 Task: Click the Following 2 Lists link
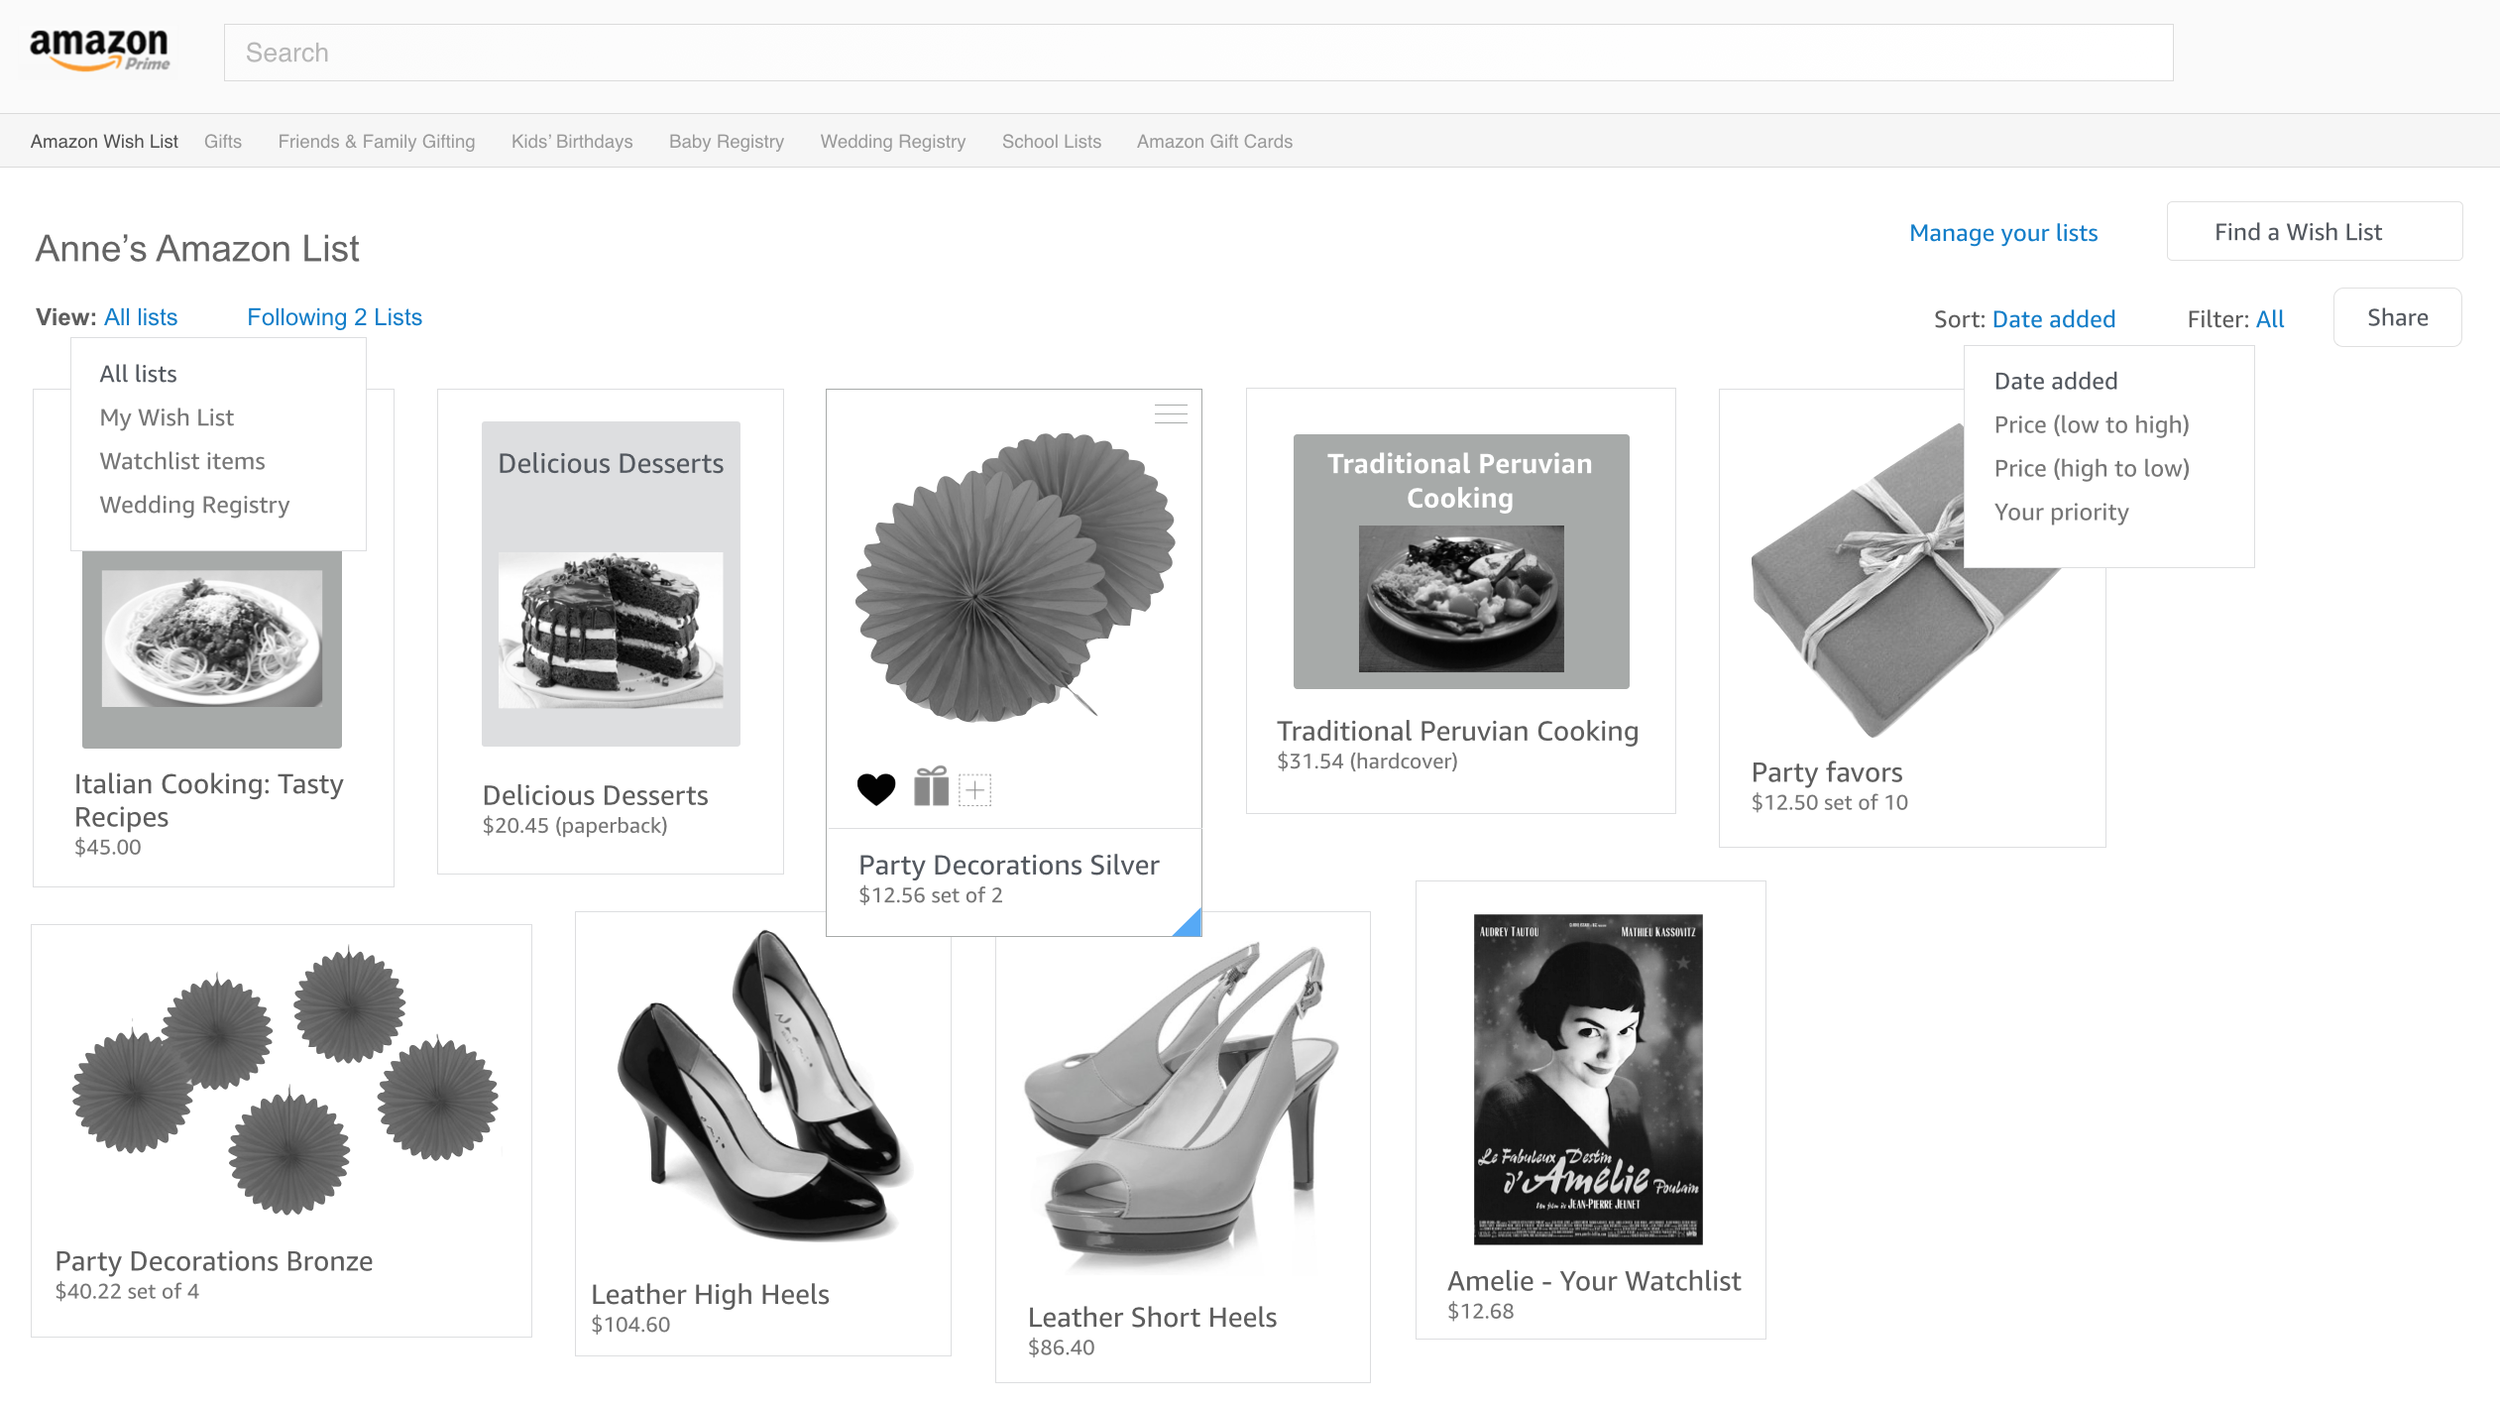(334, 317)
